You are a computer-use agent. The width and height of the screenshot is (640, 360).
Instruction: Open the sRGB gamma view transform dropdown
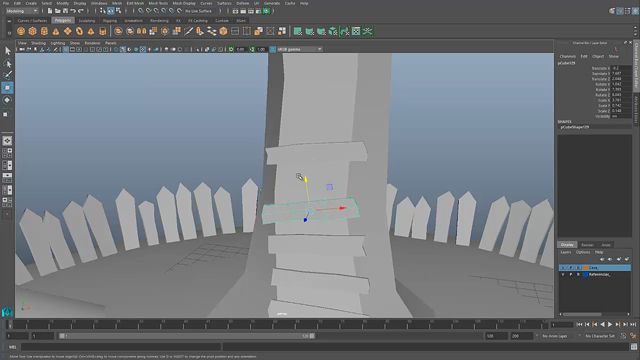300,49
